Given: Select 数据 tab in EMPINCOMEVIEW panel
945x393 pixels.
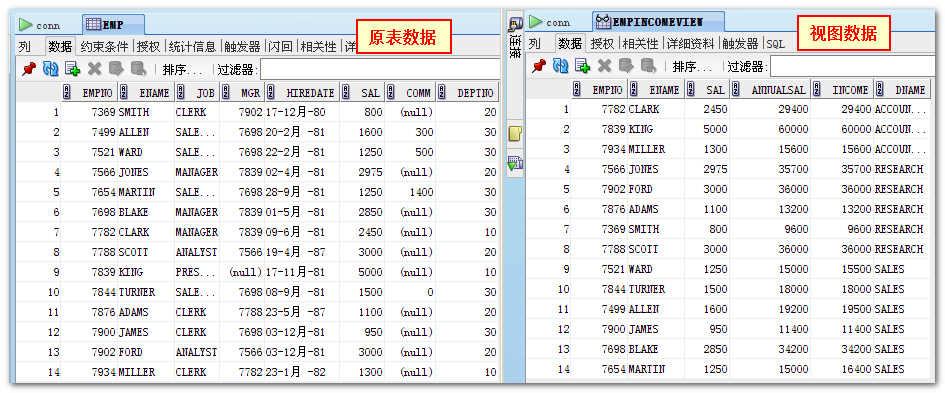Looking at the screenshot, I should tap(570, 43).
